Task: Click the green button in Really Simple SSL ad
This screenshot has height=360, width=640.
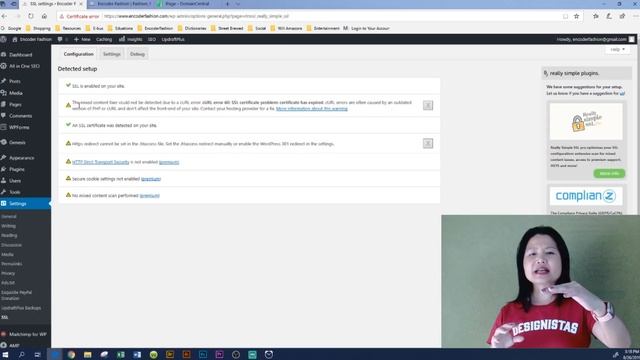Action: click(x=609, y=173)
